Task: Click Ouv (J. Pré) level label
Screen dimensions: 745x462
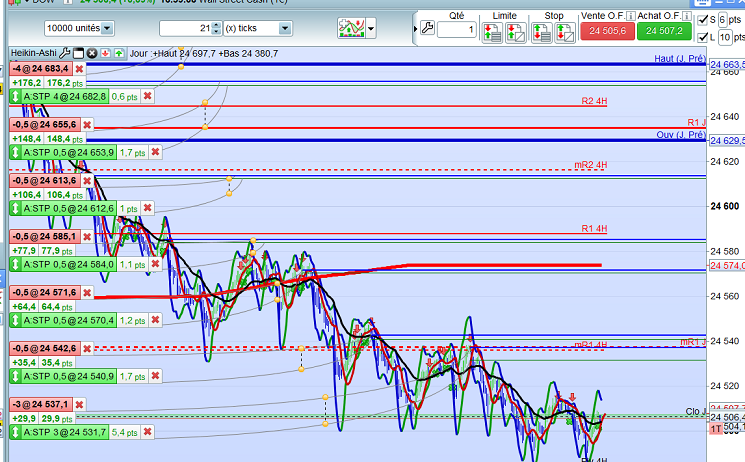Action: [x=681, y=135]
